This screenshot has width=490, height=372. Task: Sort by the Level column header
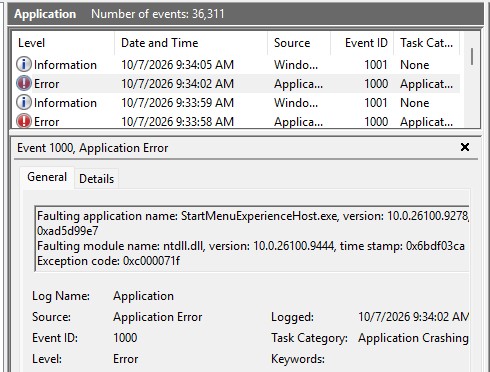(63, 43)
